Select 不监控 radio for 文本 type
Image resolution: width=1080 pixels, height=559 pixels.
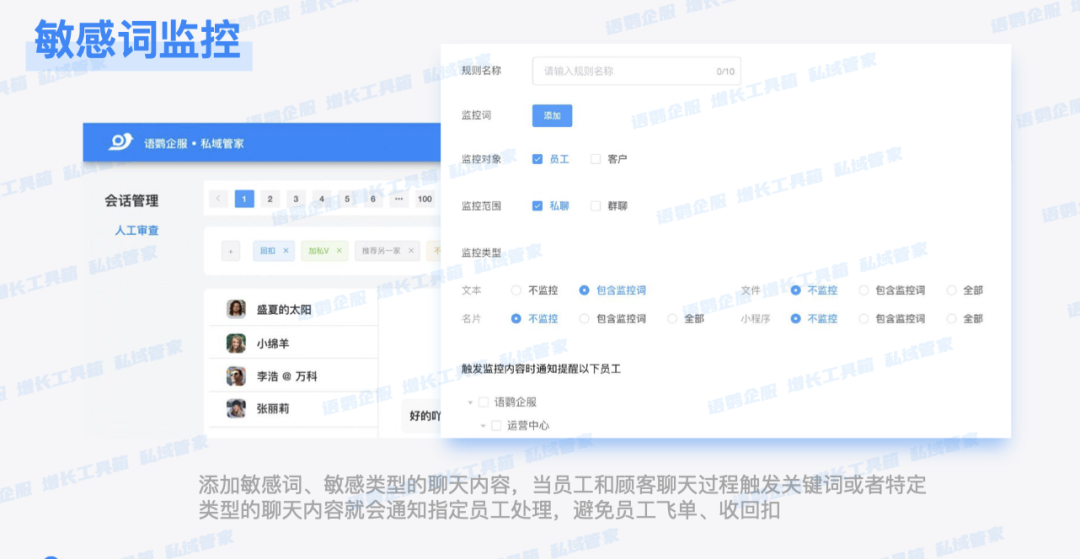click(x=516, y=290)
